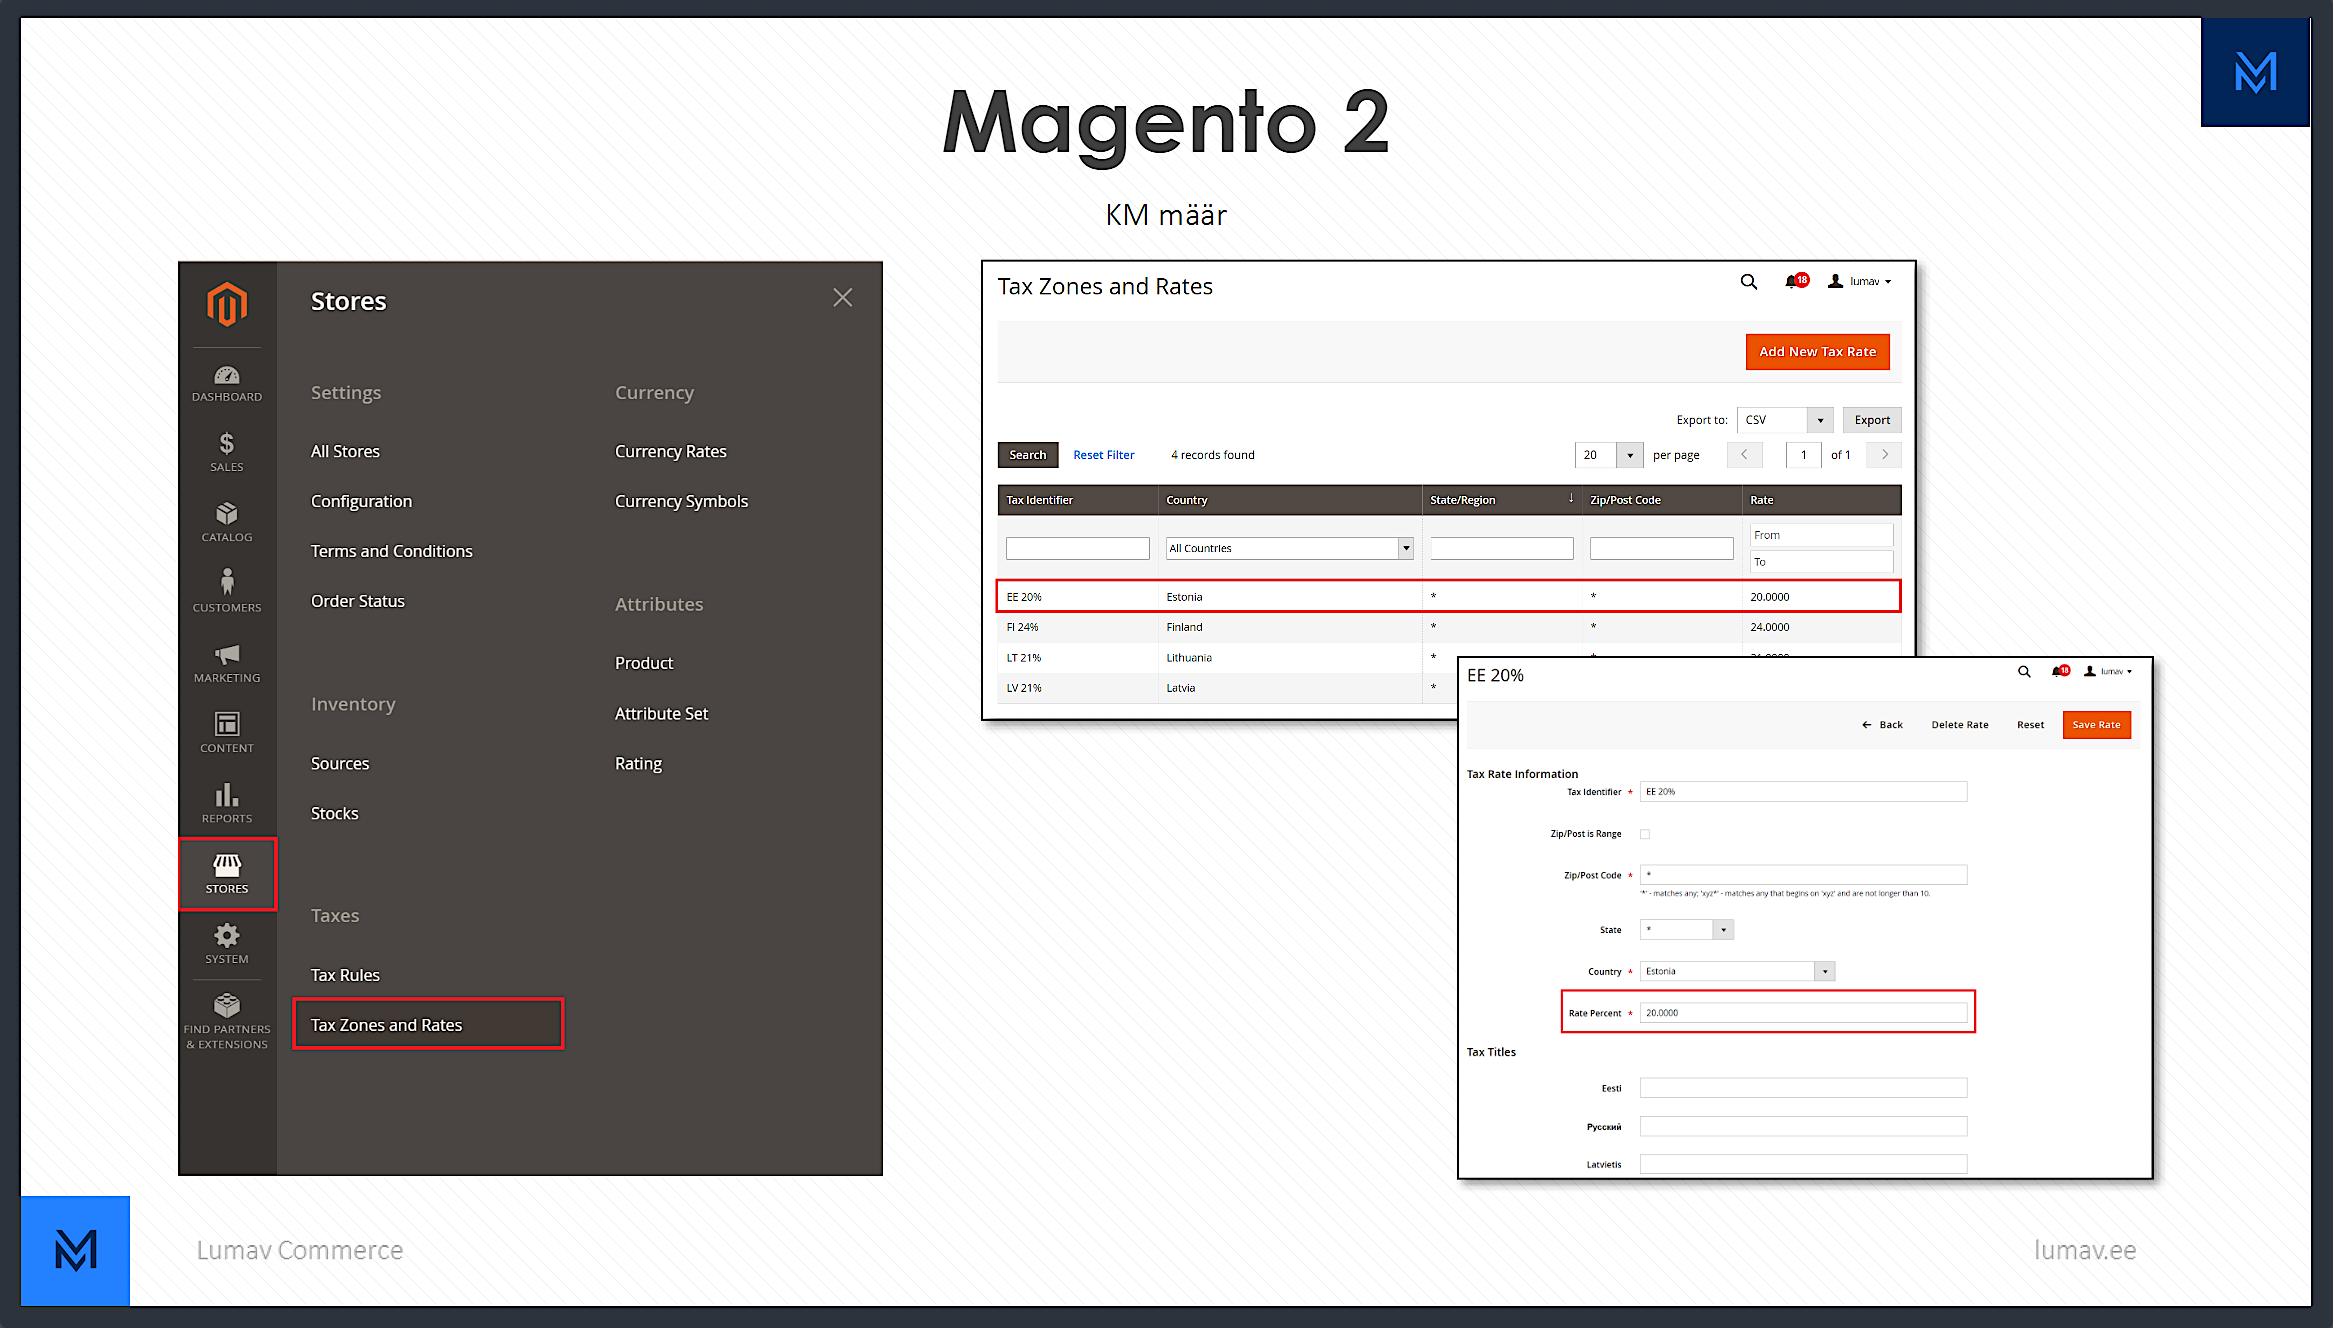Screen dimensions: 2333x1328
Task: Open Order Status menu item
Action: click(x=357, y=601)
